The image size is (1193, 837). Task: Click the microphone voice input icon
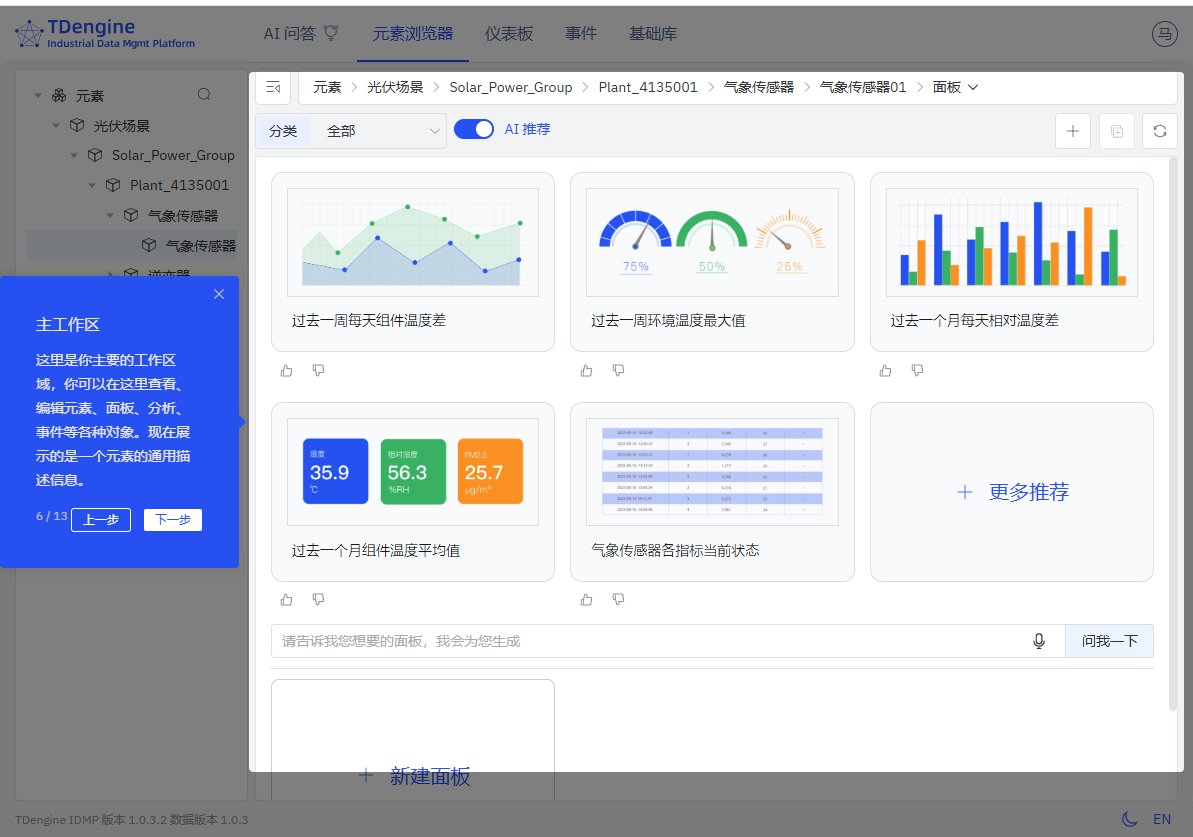1039,641
